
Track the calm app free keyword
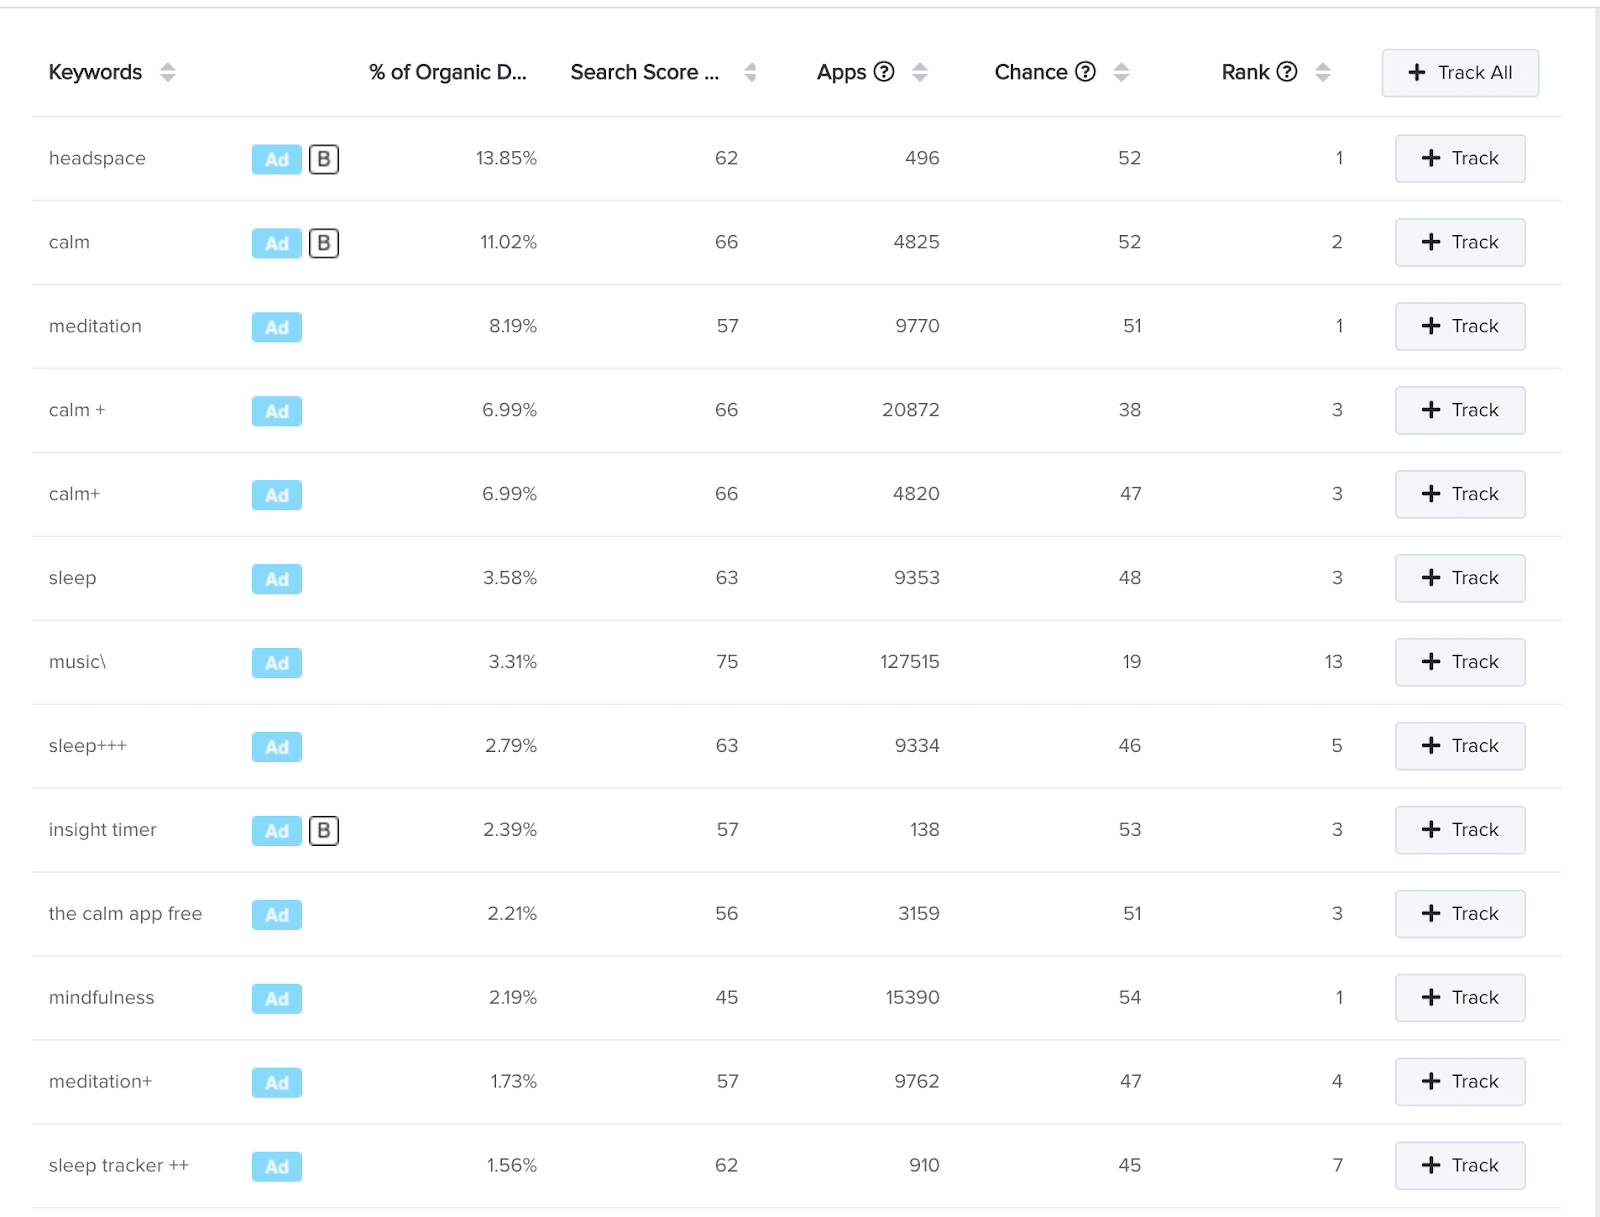(x=1460, y=914)
